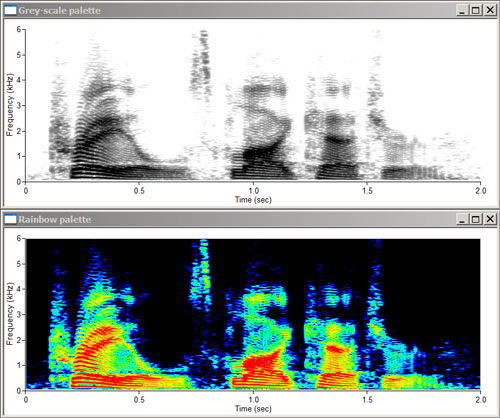Minimize the Rainbow palette window
This screenshot has width=500, height=418.
click(462, 219)
